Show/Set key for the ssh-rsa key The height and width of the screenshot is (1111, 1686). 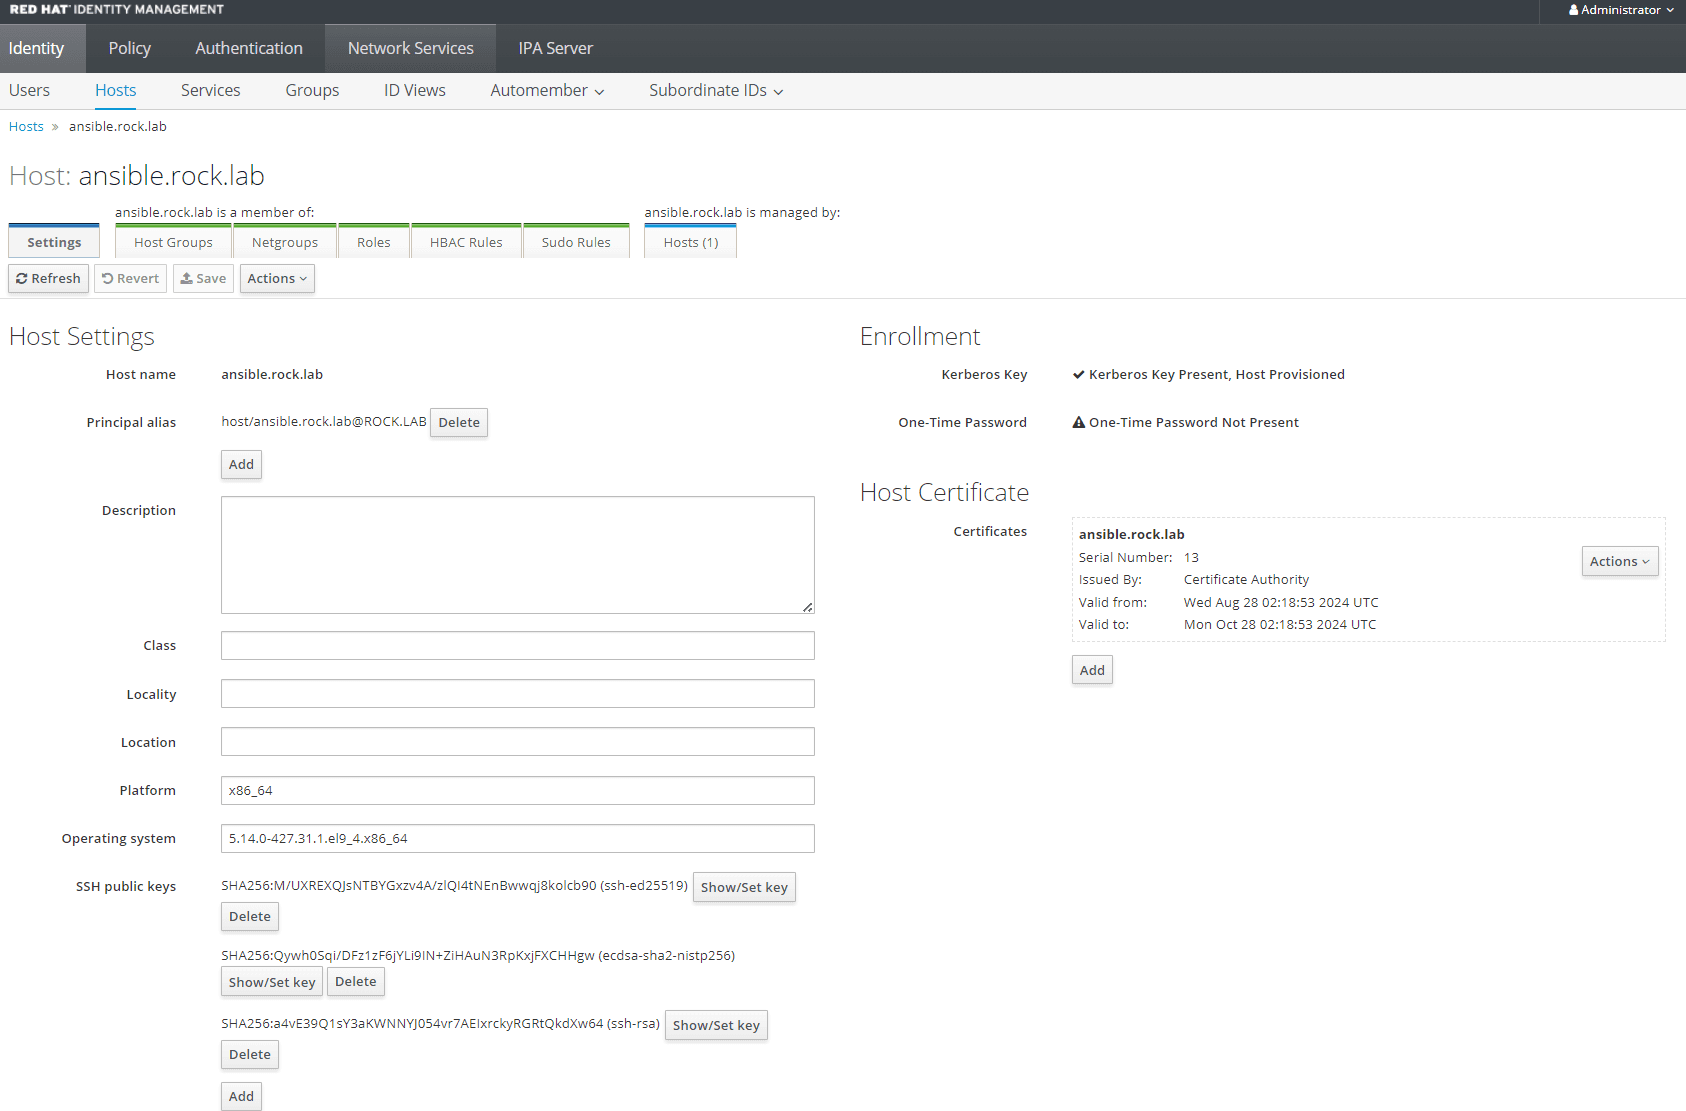click(716, 1025)
